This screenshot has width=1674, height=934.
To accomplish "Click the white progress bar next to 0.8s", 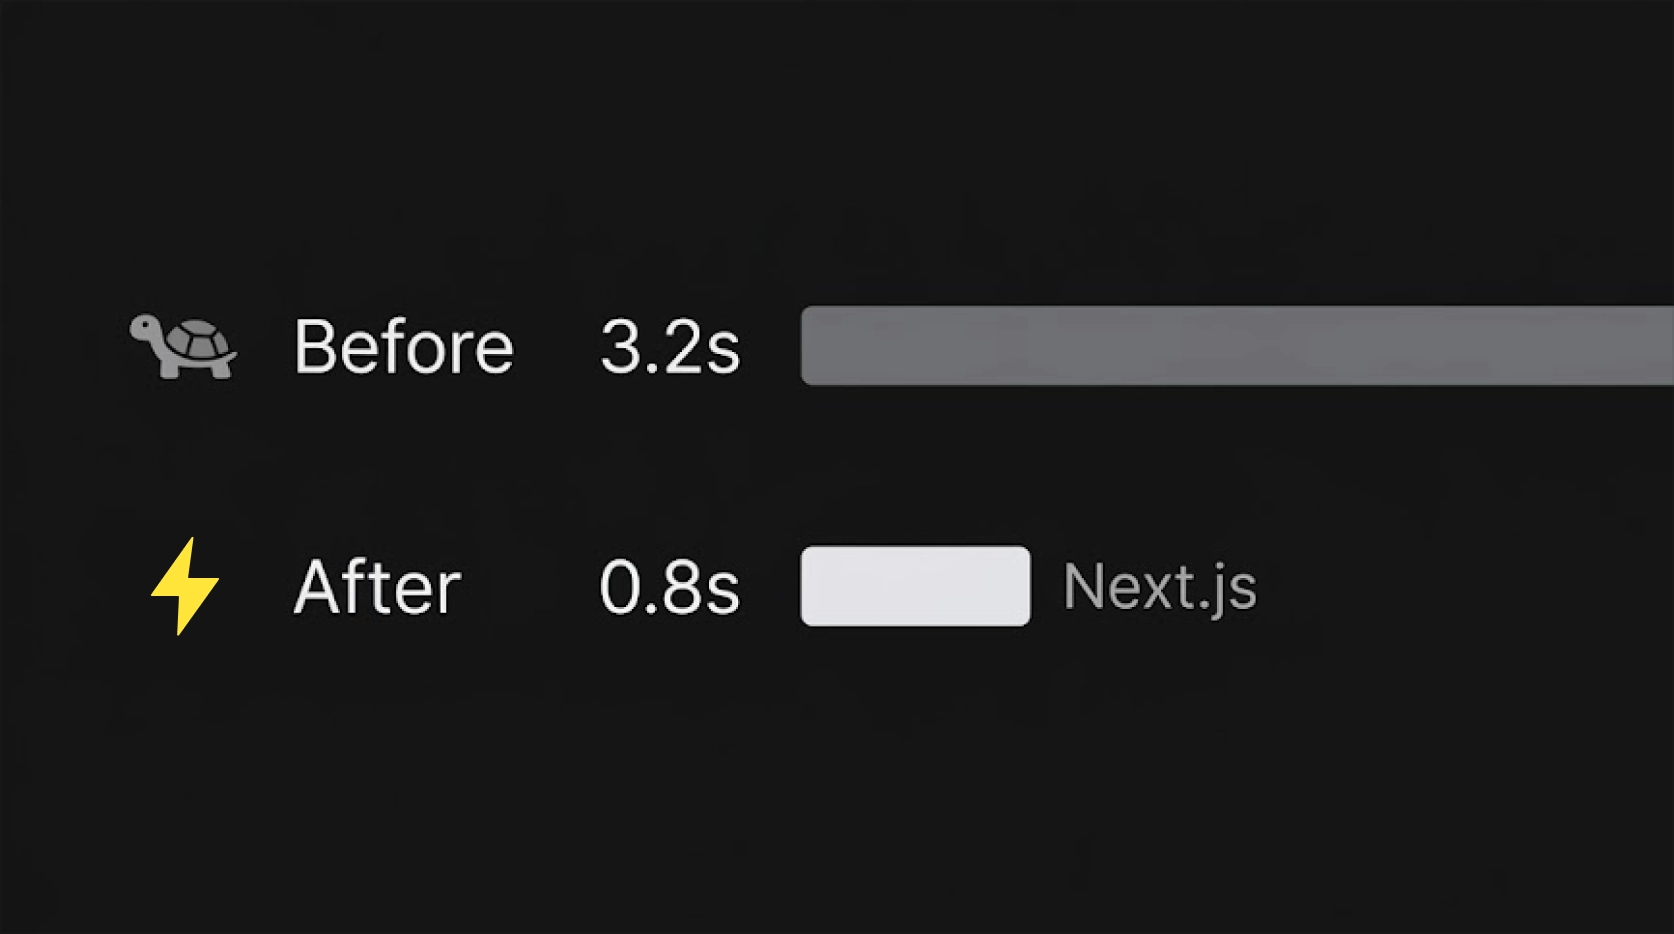I will tap(915, 586).
